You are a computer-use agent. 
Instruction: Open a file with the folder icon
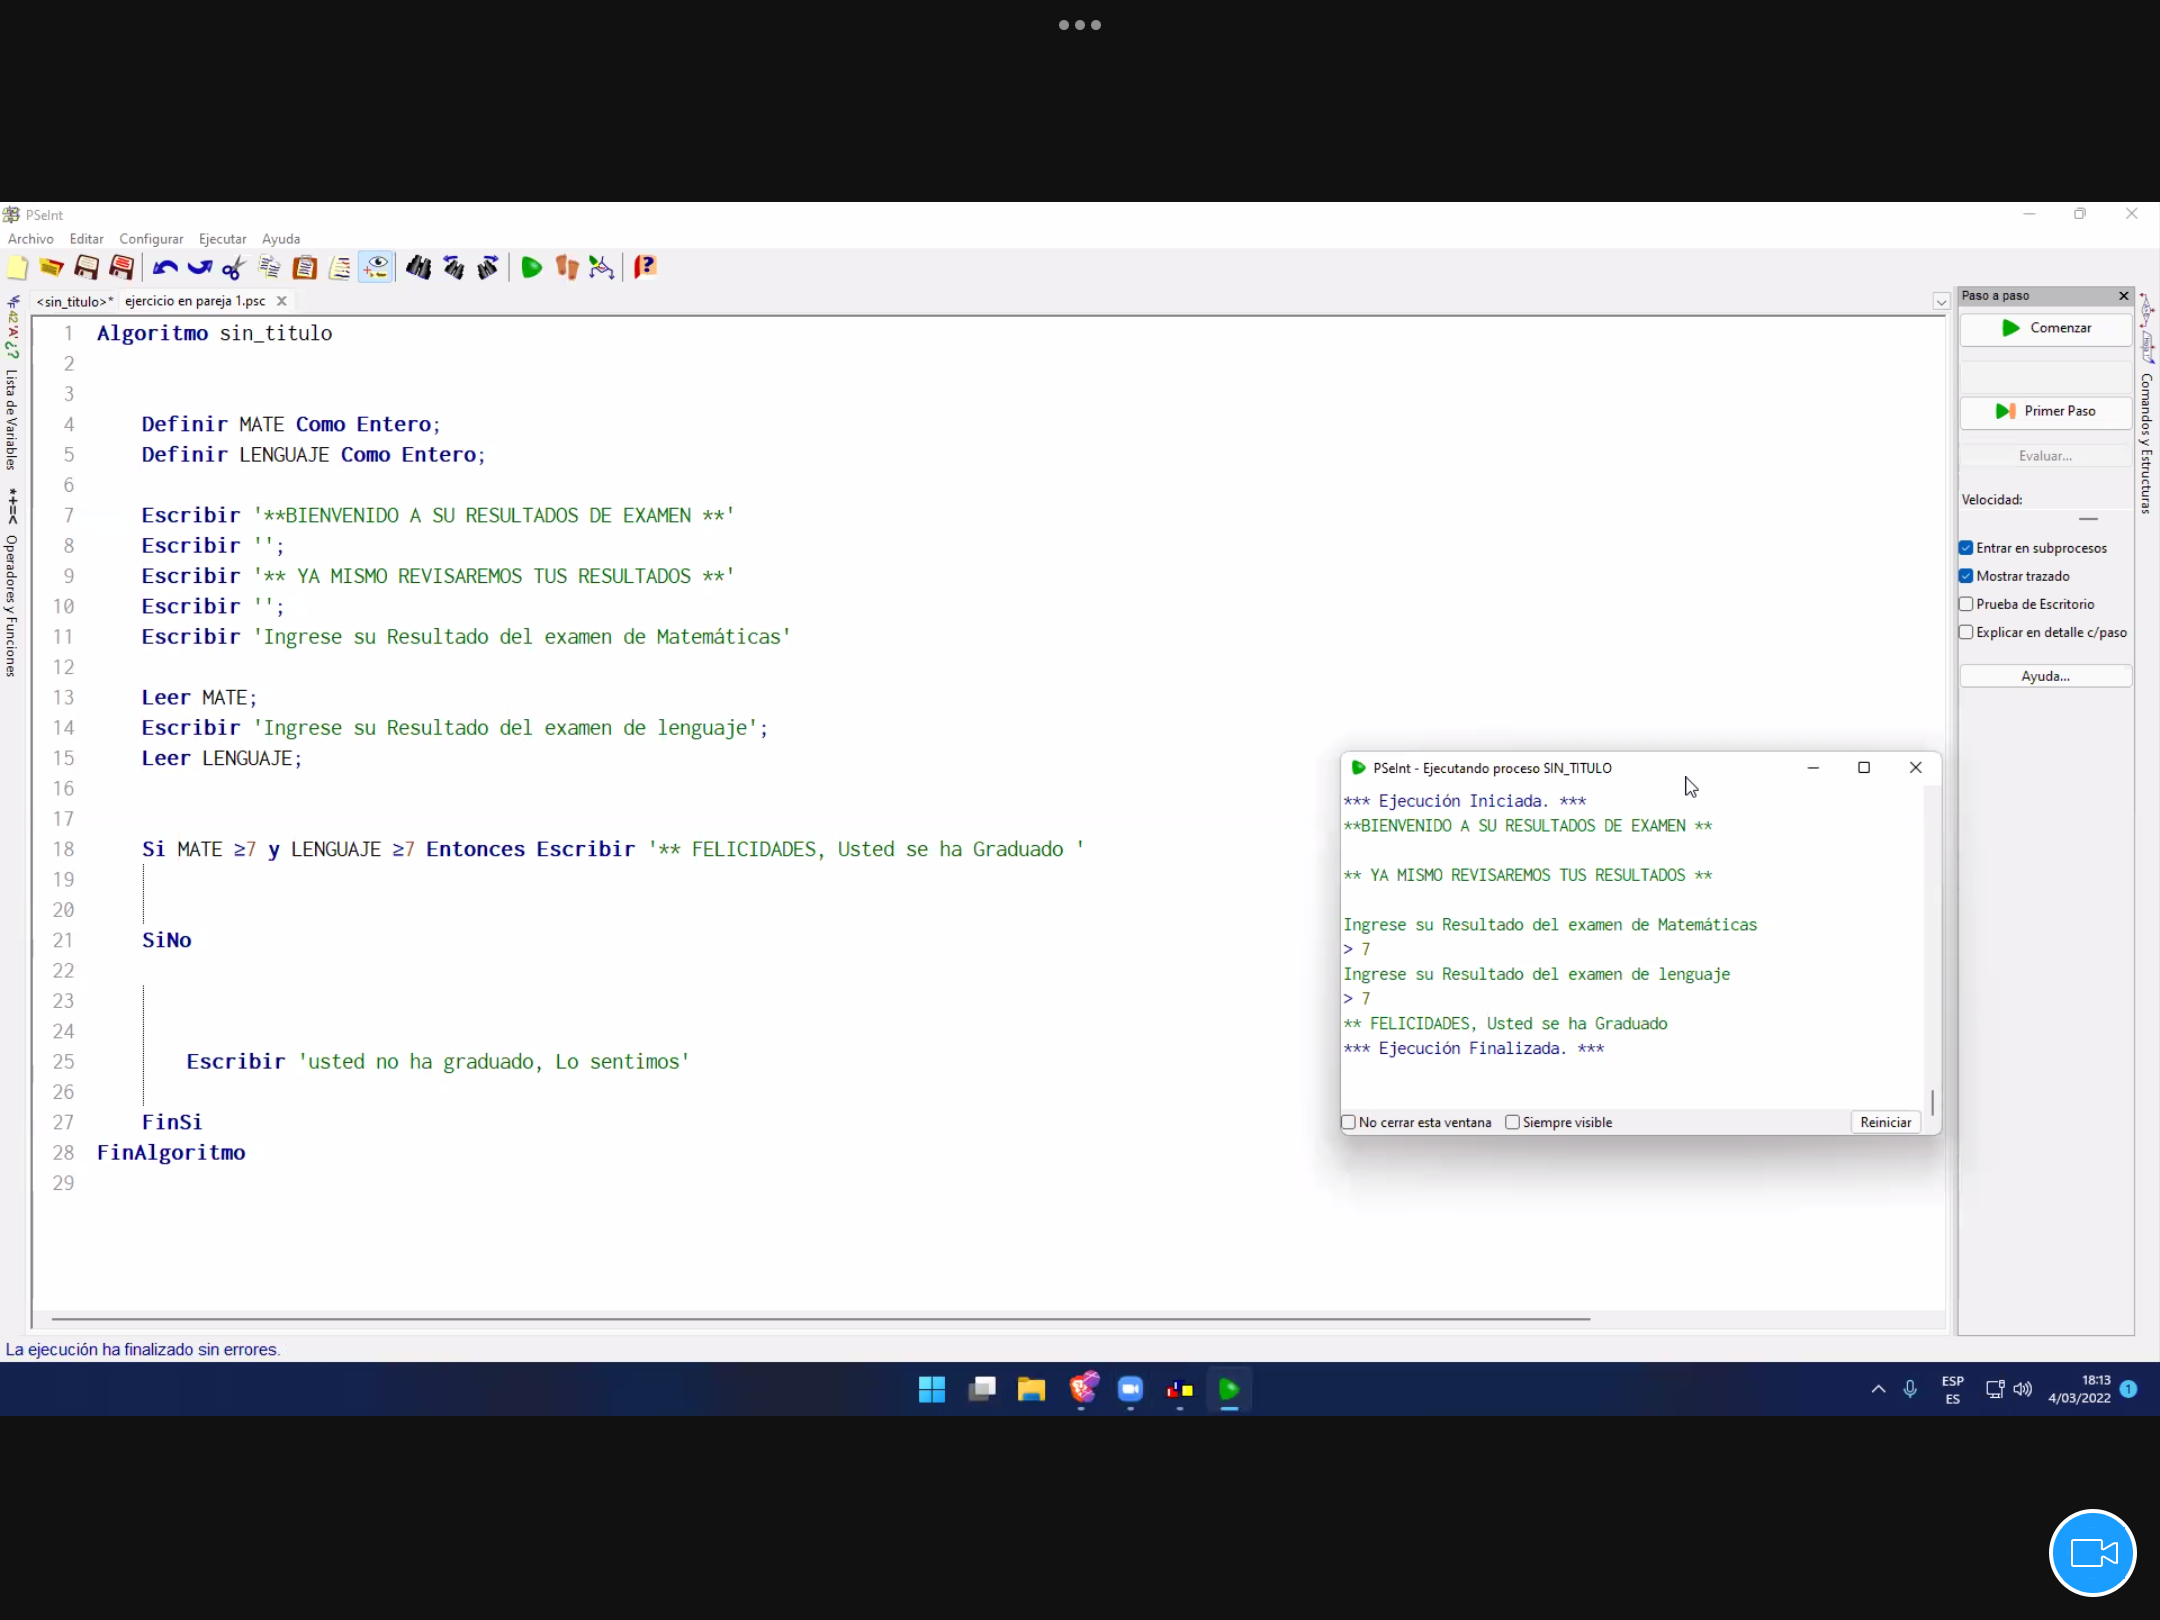[x=51, y=268]
